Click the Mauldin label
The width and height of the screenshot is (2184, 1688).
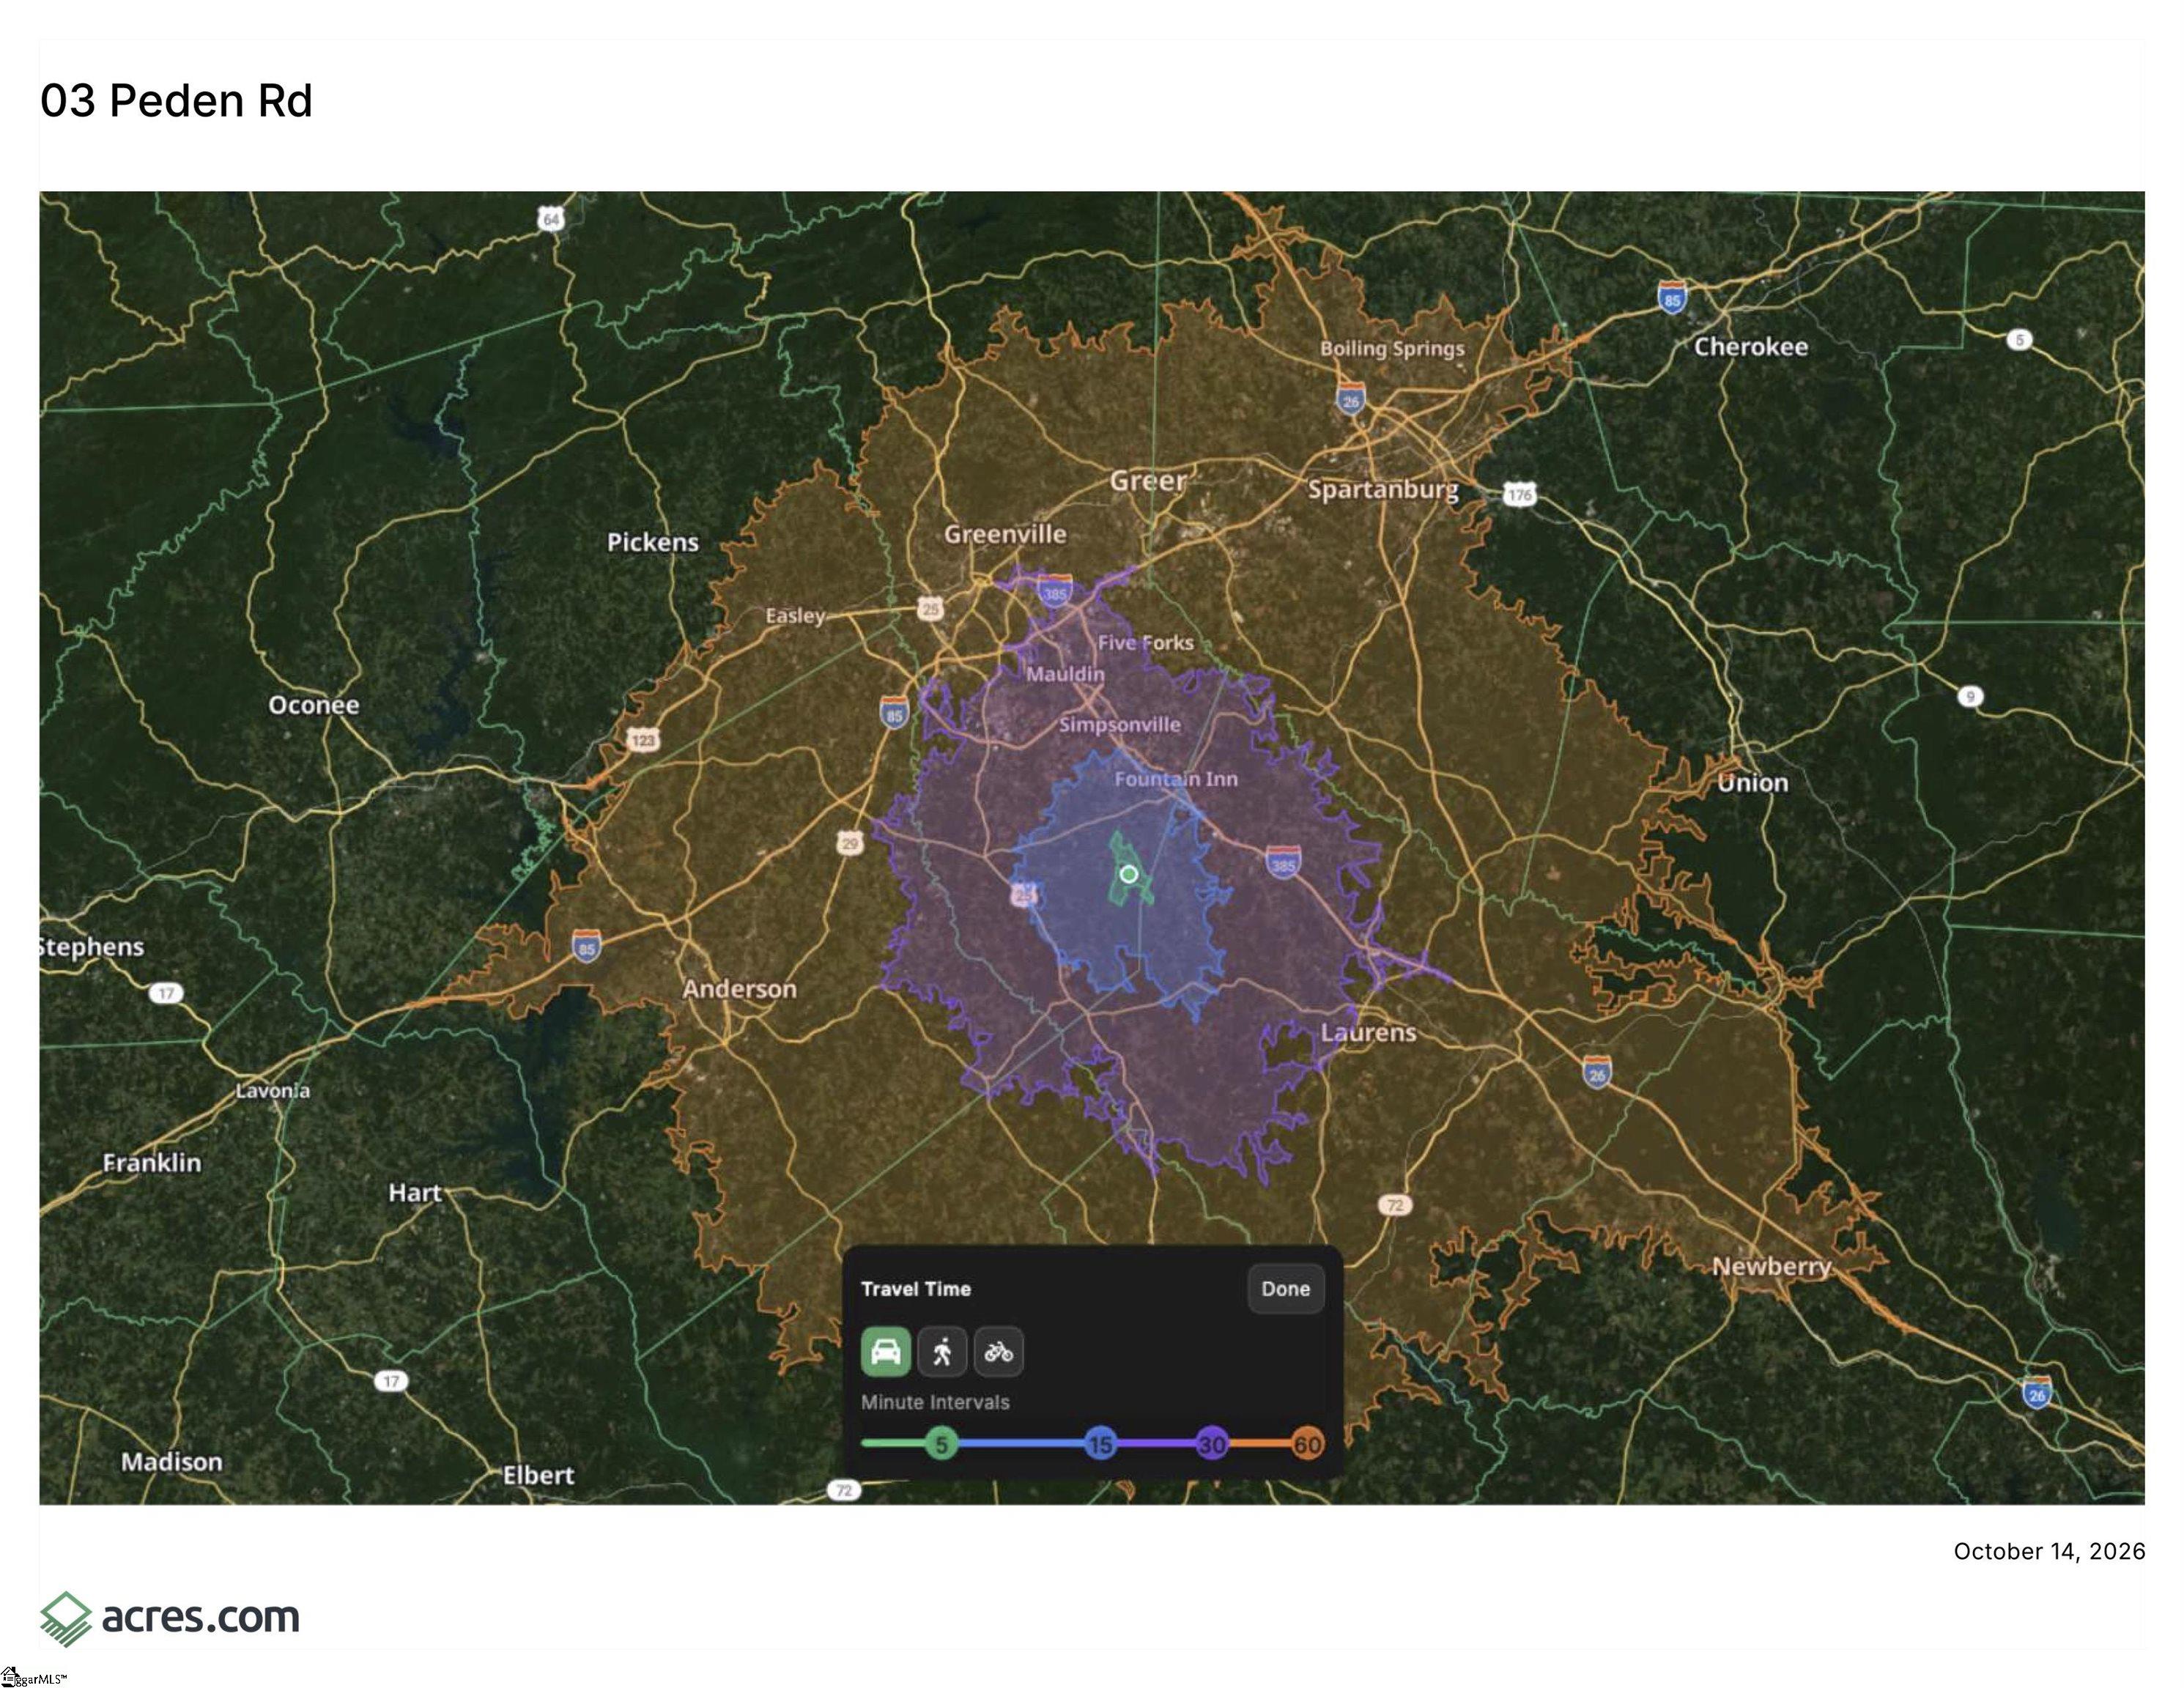[x=1065, y=674]
